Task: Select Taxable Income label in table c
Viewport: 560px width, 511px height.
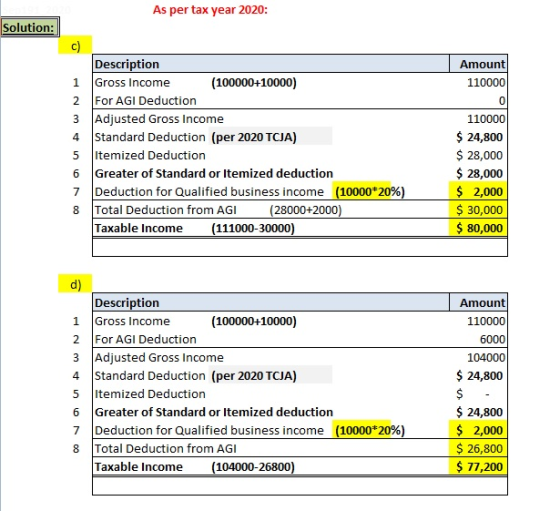Action: (x=139, y=228)
